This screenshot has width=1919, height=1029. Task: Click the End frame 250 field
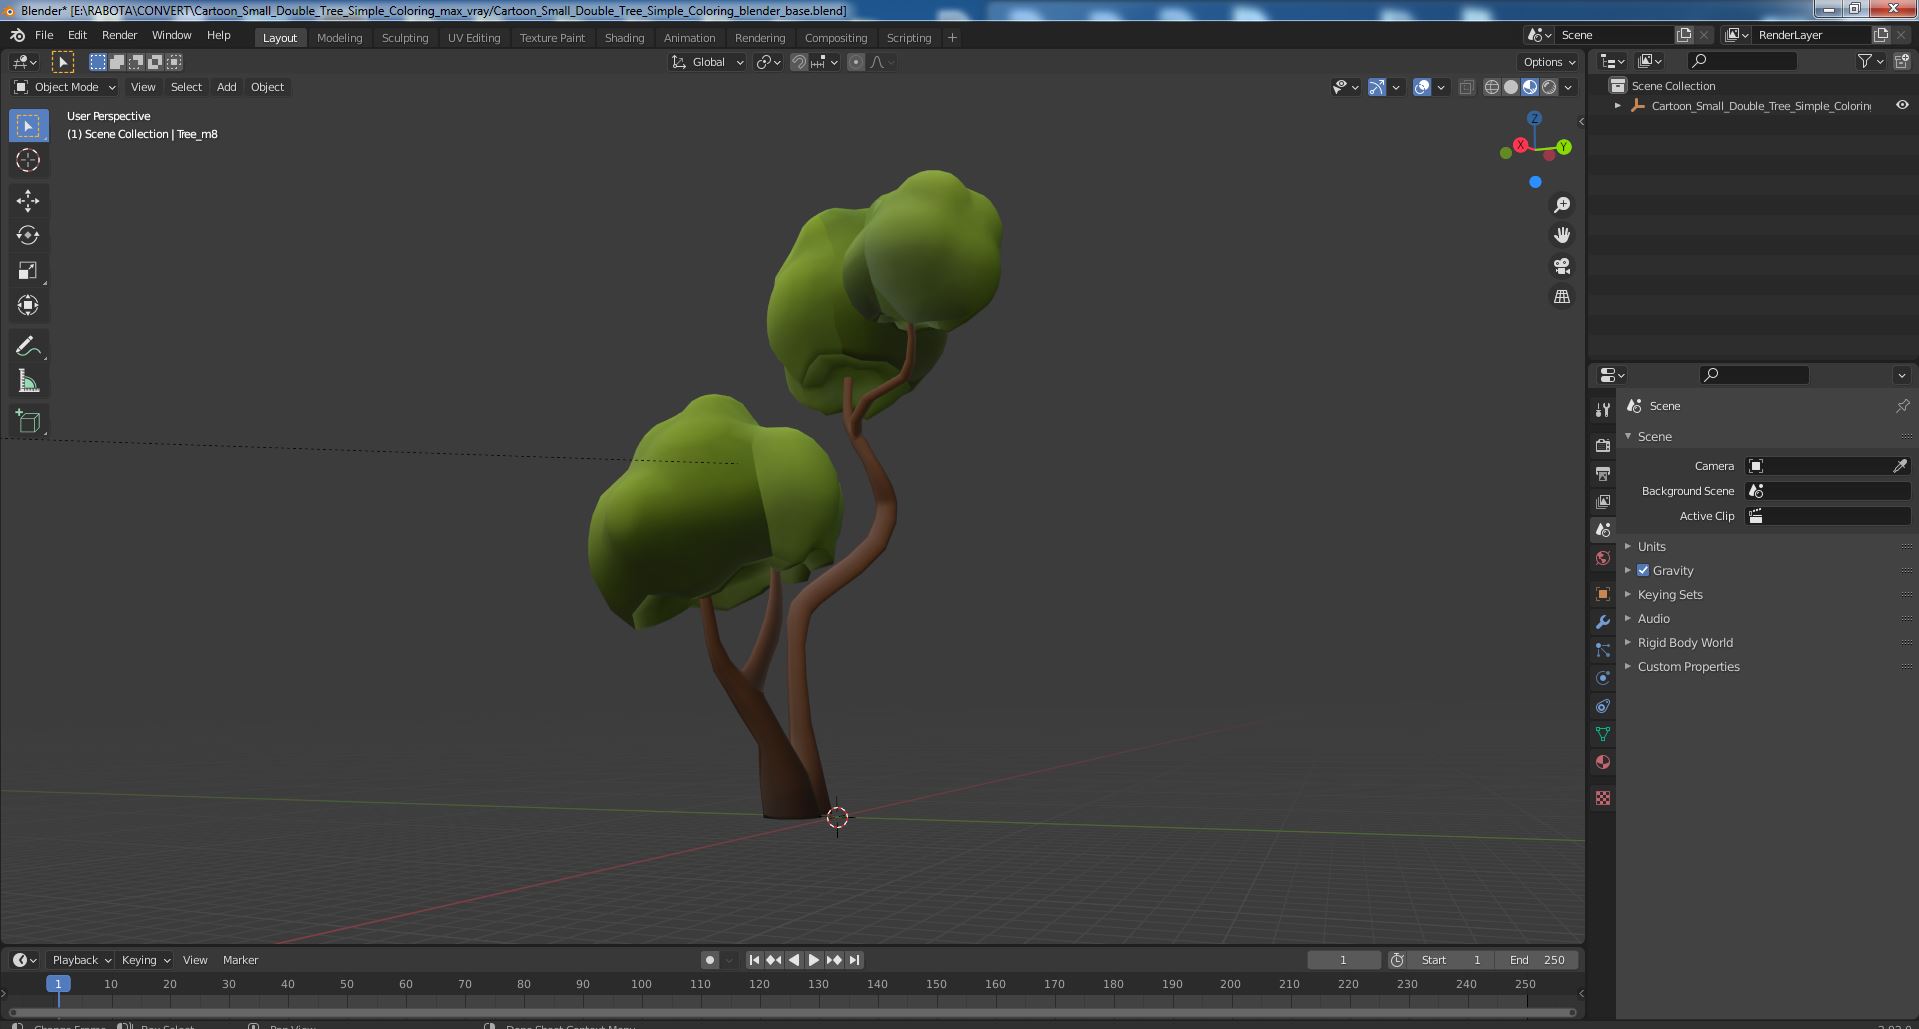tap(1537, 960)
